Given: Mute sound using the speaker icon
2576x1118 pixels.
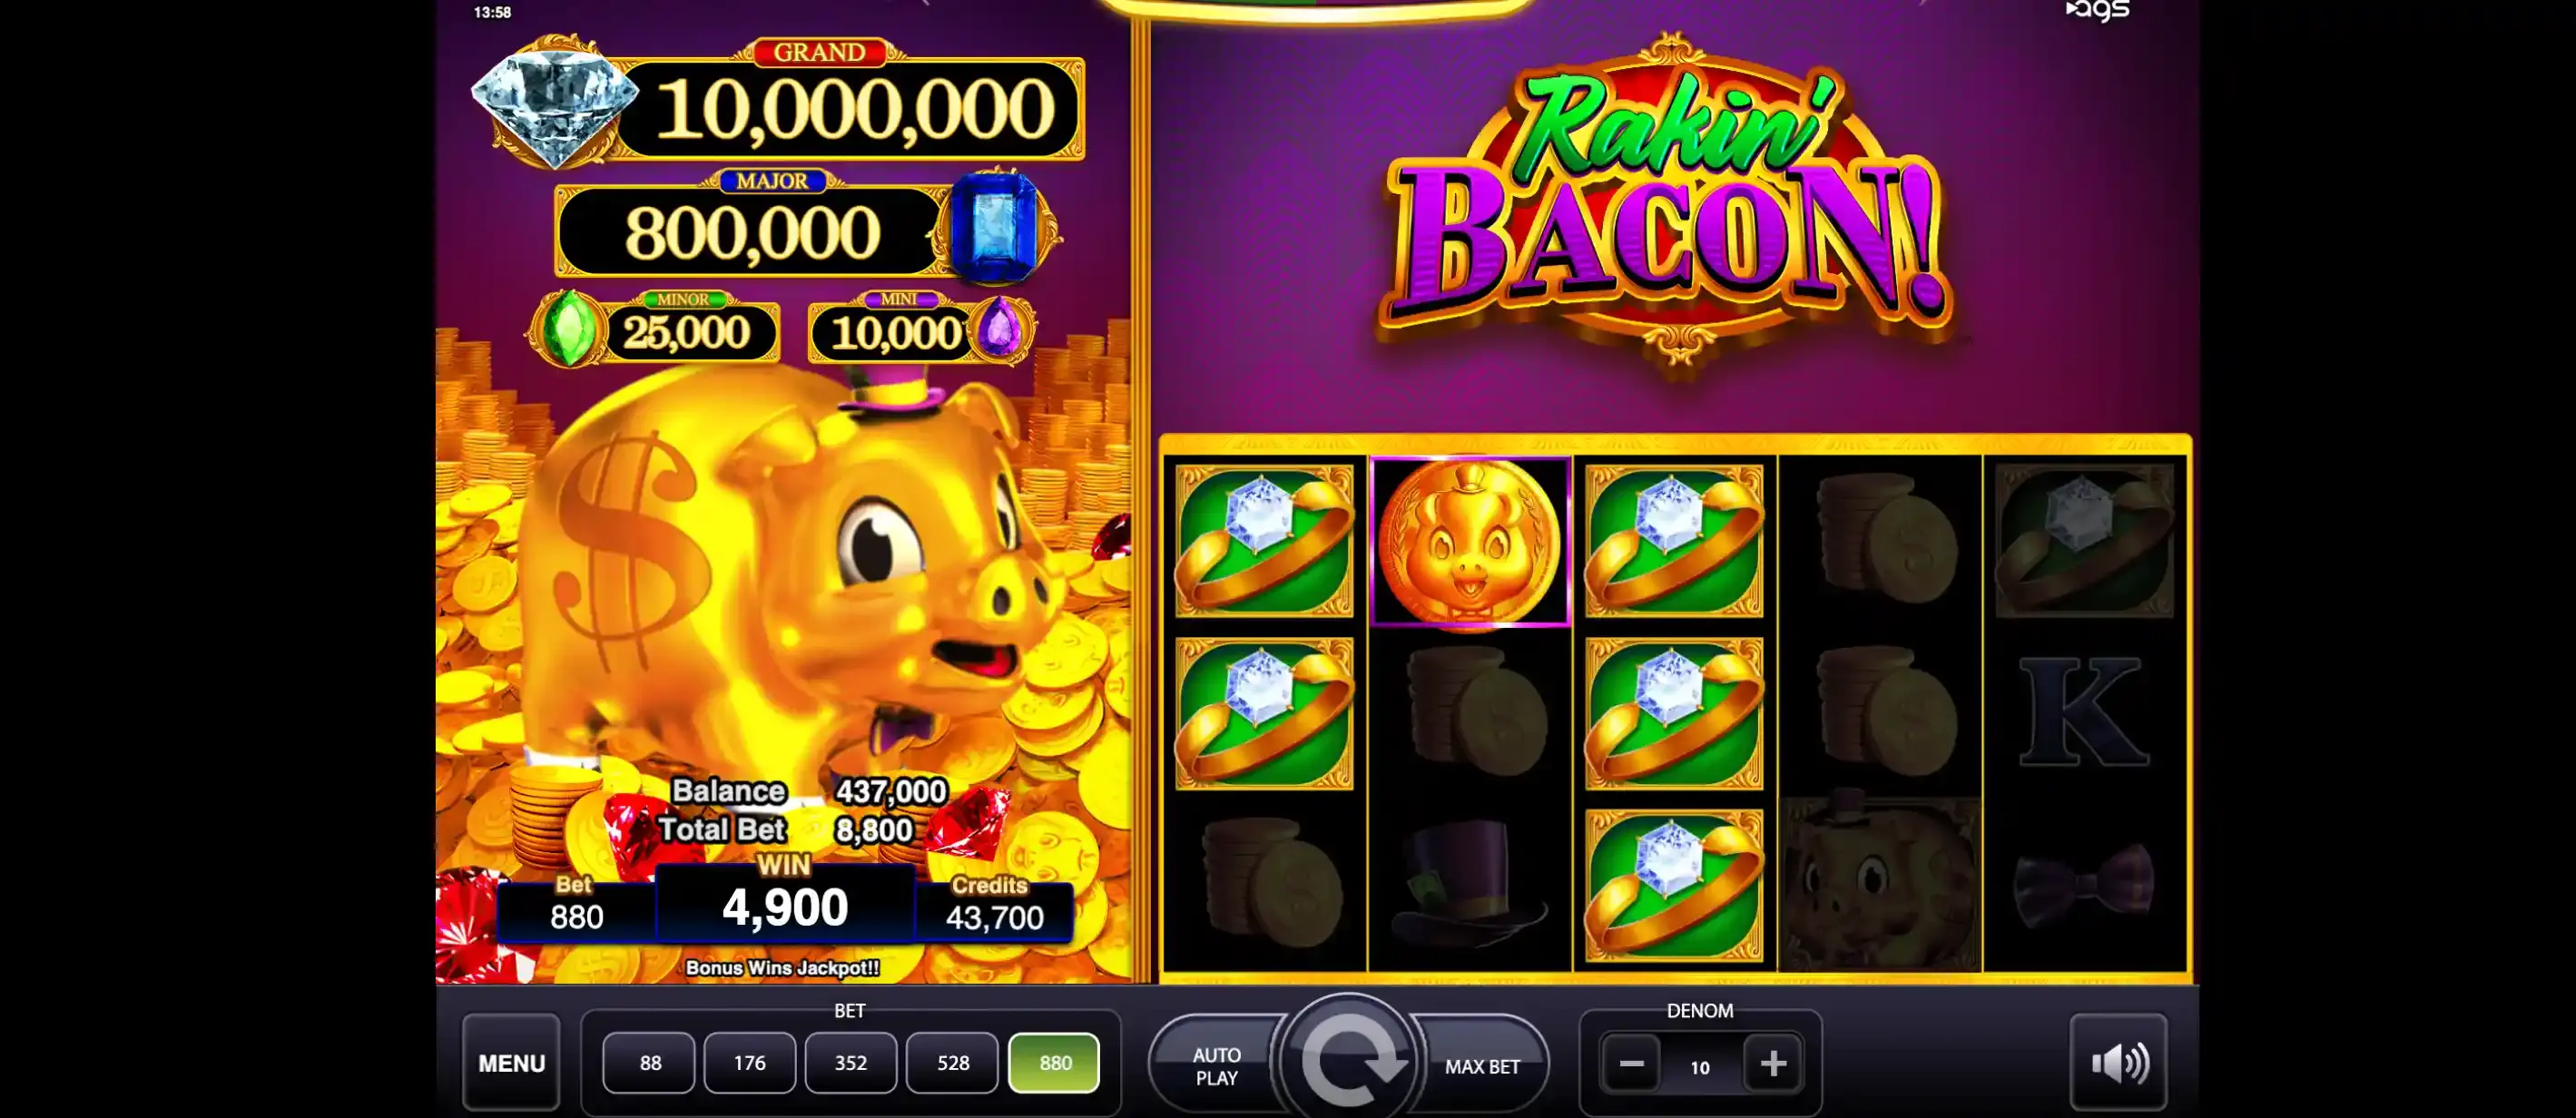Looking at the screenshot, I should [x=2118, y=1062].
